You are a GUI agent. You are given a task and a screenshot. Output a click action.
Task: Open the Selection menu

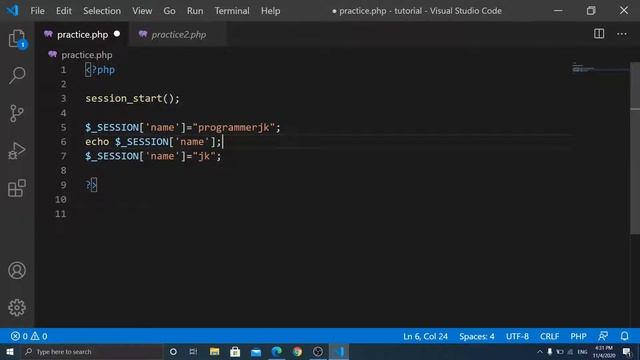[x=102, y=11]
